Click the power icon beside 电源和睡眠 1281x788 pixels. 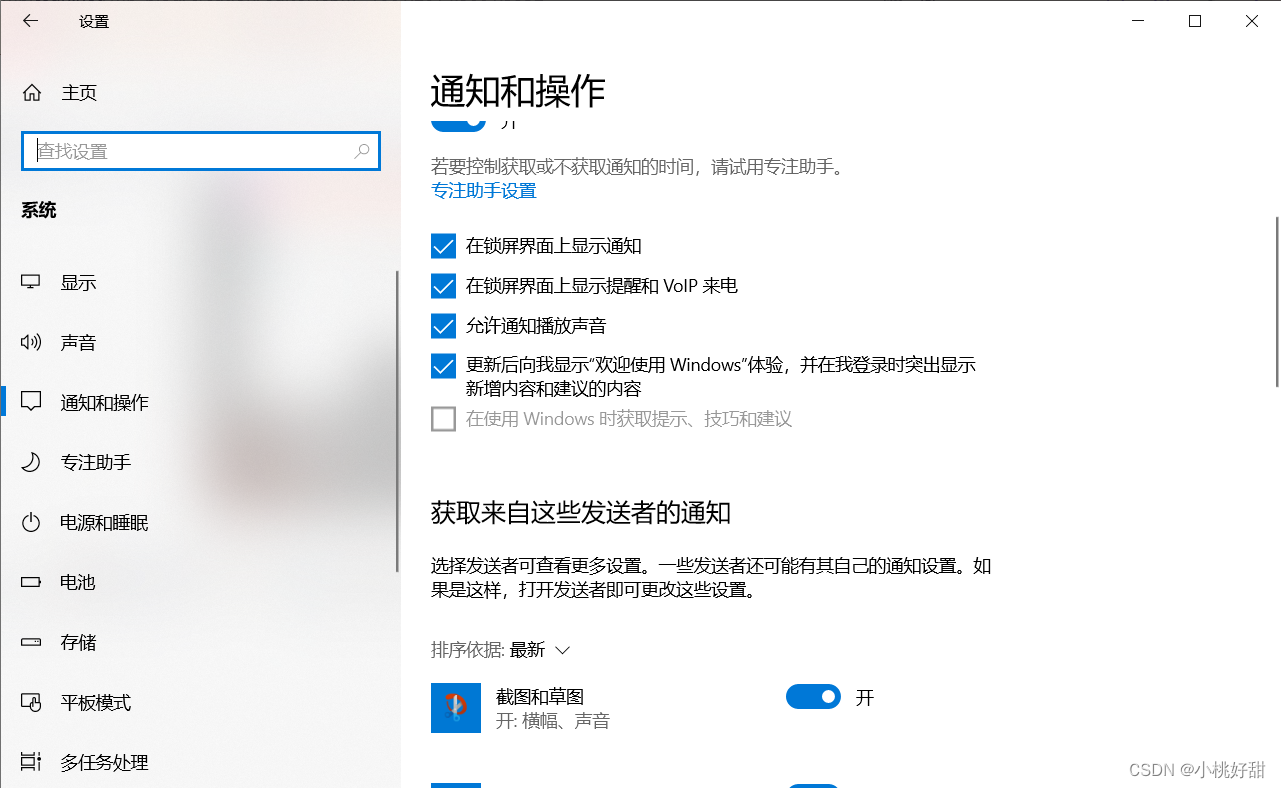[x=31, y=522]
